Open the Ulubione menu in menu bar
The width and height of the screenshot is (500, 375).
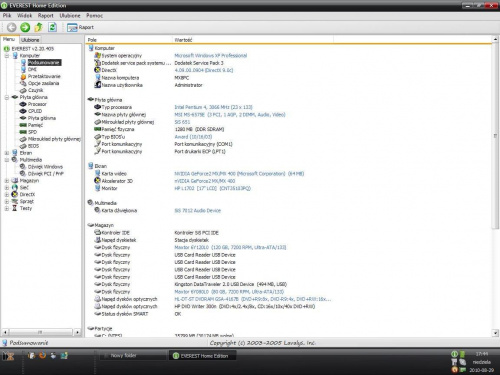(x=70, y=15)
